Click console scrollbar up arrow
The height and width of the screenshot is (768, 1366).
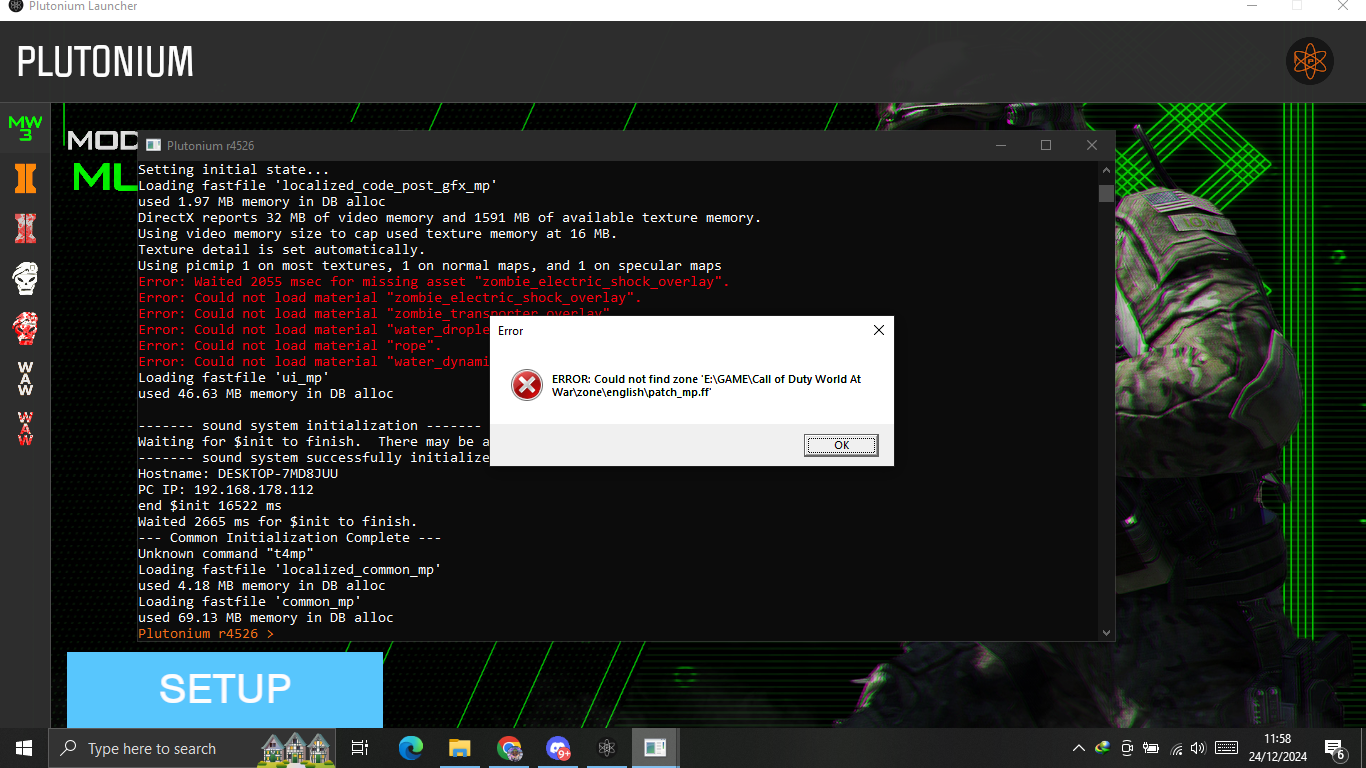(x=1106, y=170)
